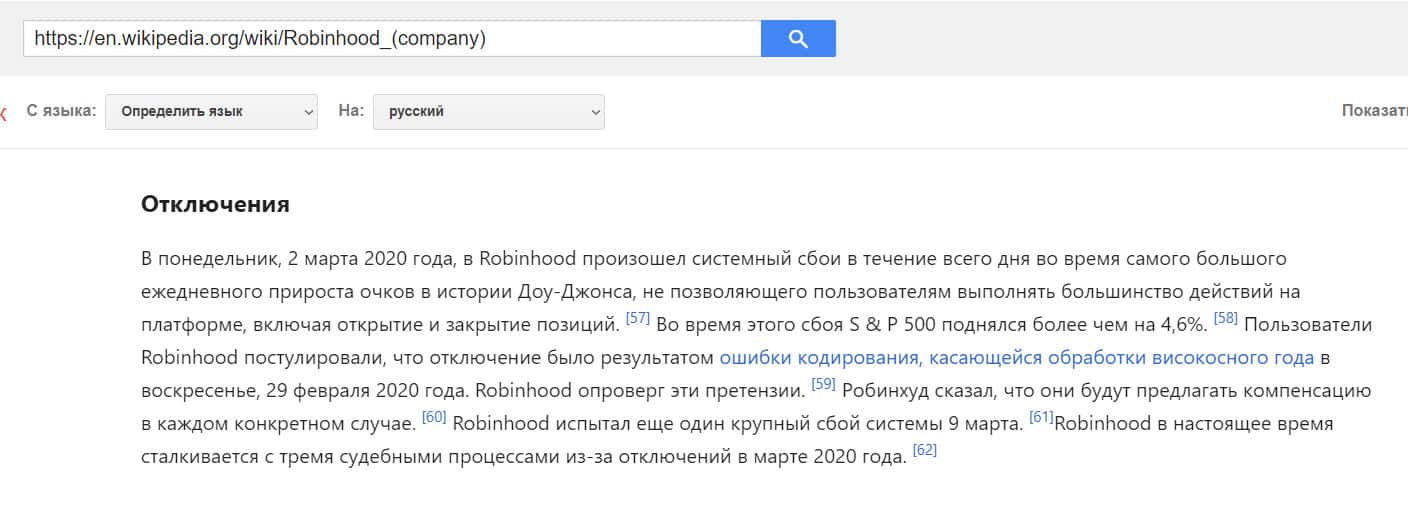The image size is (1408, 518).
Task: Open citation reference [62]
Action: 925,450
